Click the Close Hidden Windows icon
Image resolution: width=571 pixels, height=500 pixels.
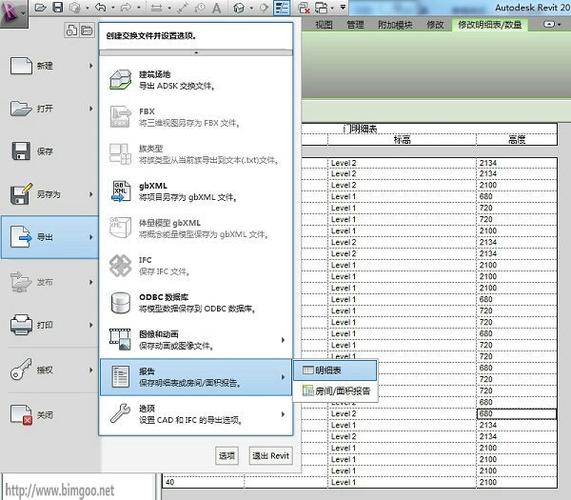(x=303, y=8)
